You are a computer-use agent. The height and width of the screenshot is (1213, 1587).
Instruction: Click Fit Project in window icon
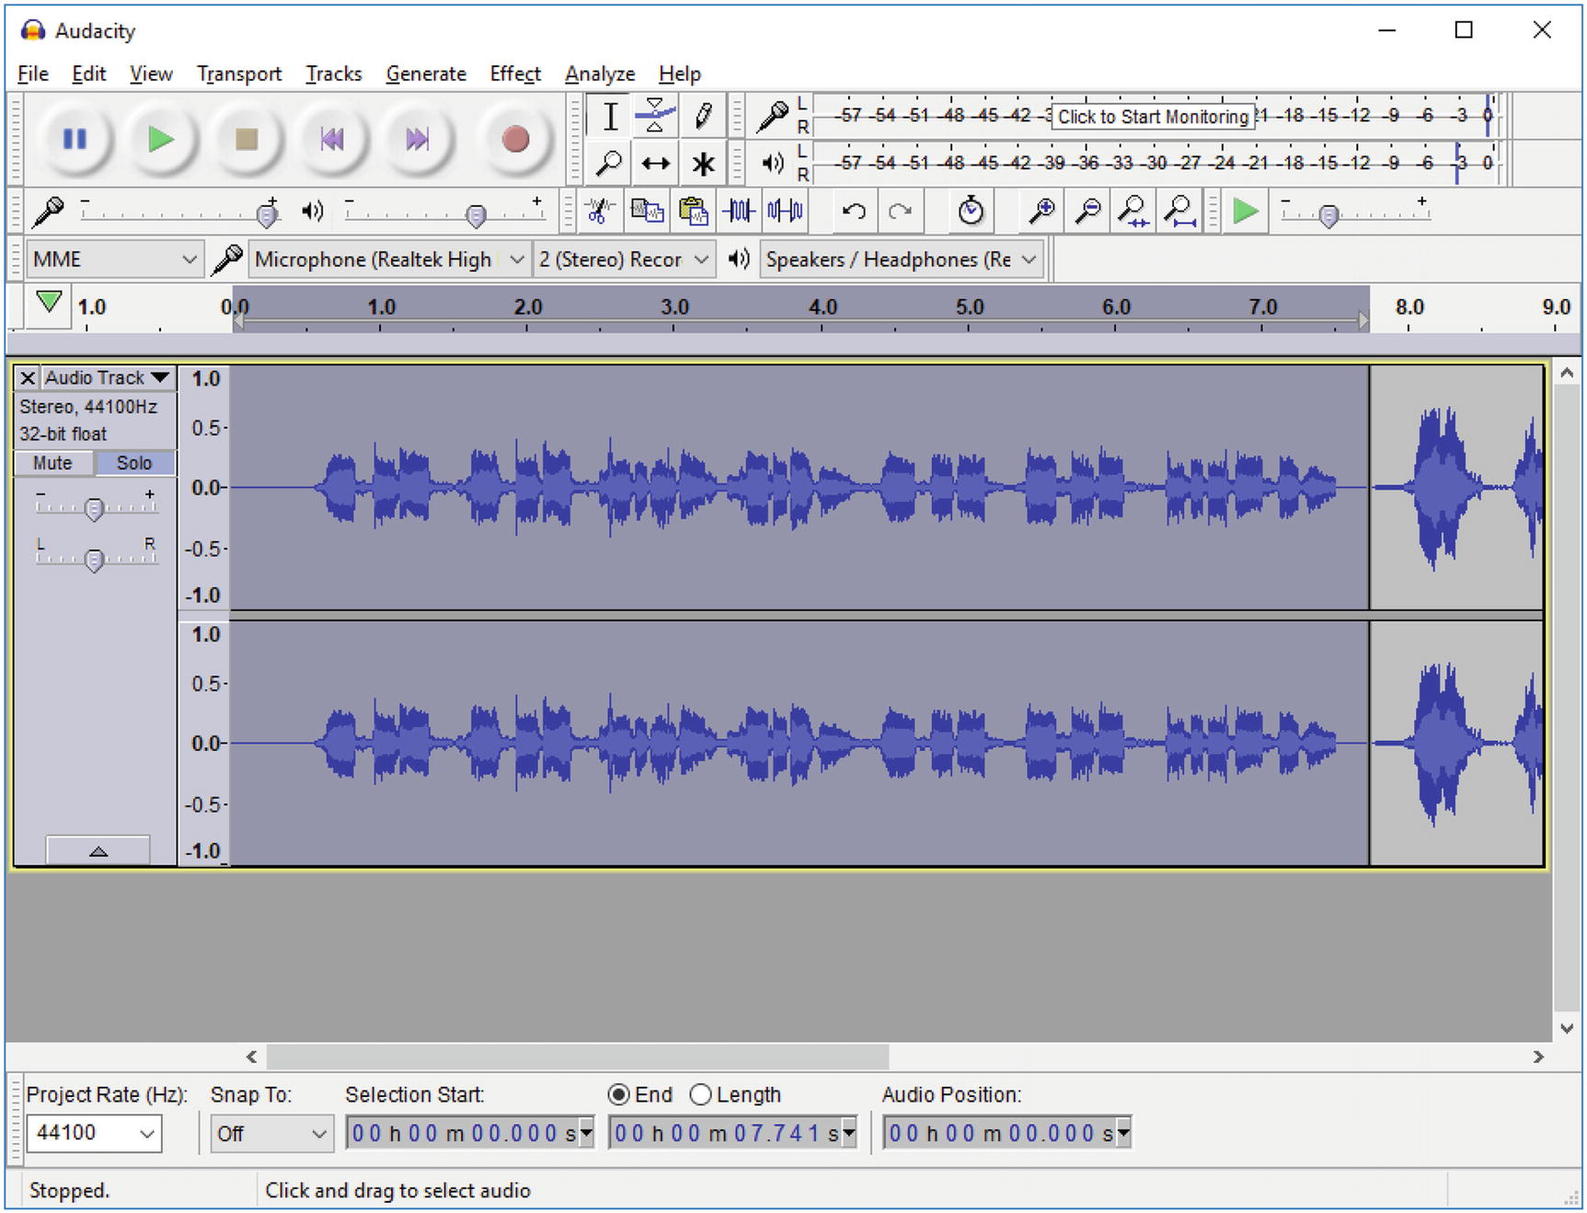(x=1180, y=211)
